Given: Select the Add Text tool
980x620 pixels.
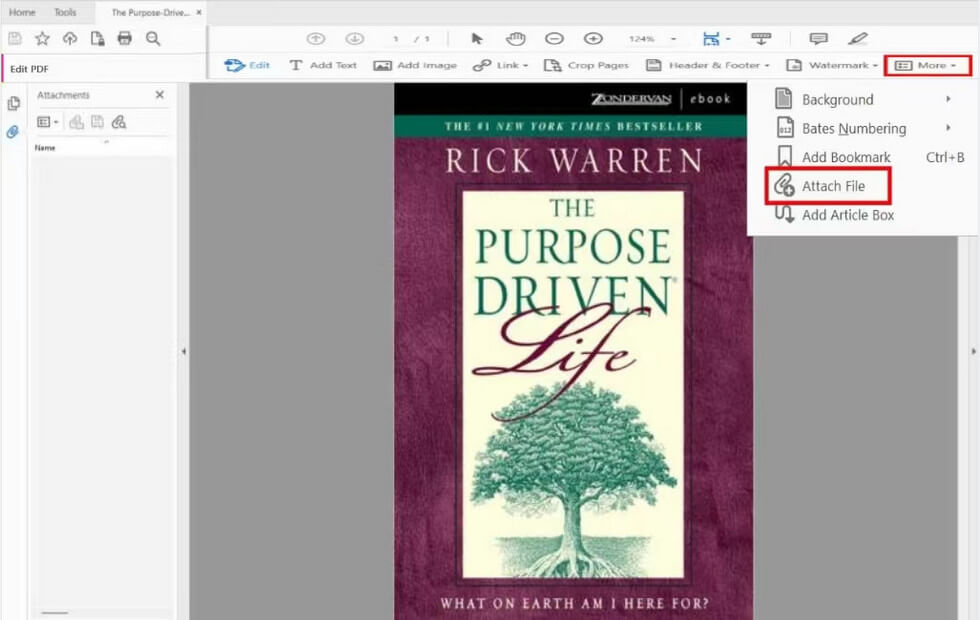Looking at the screenshot, I should point(322,64).
